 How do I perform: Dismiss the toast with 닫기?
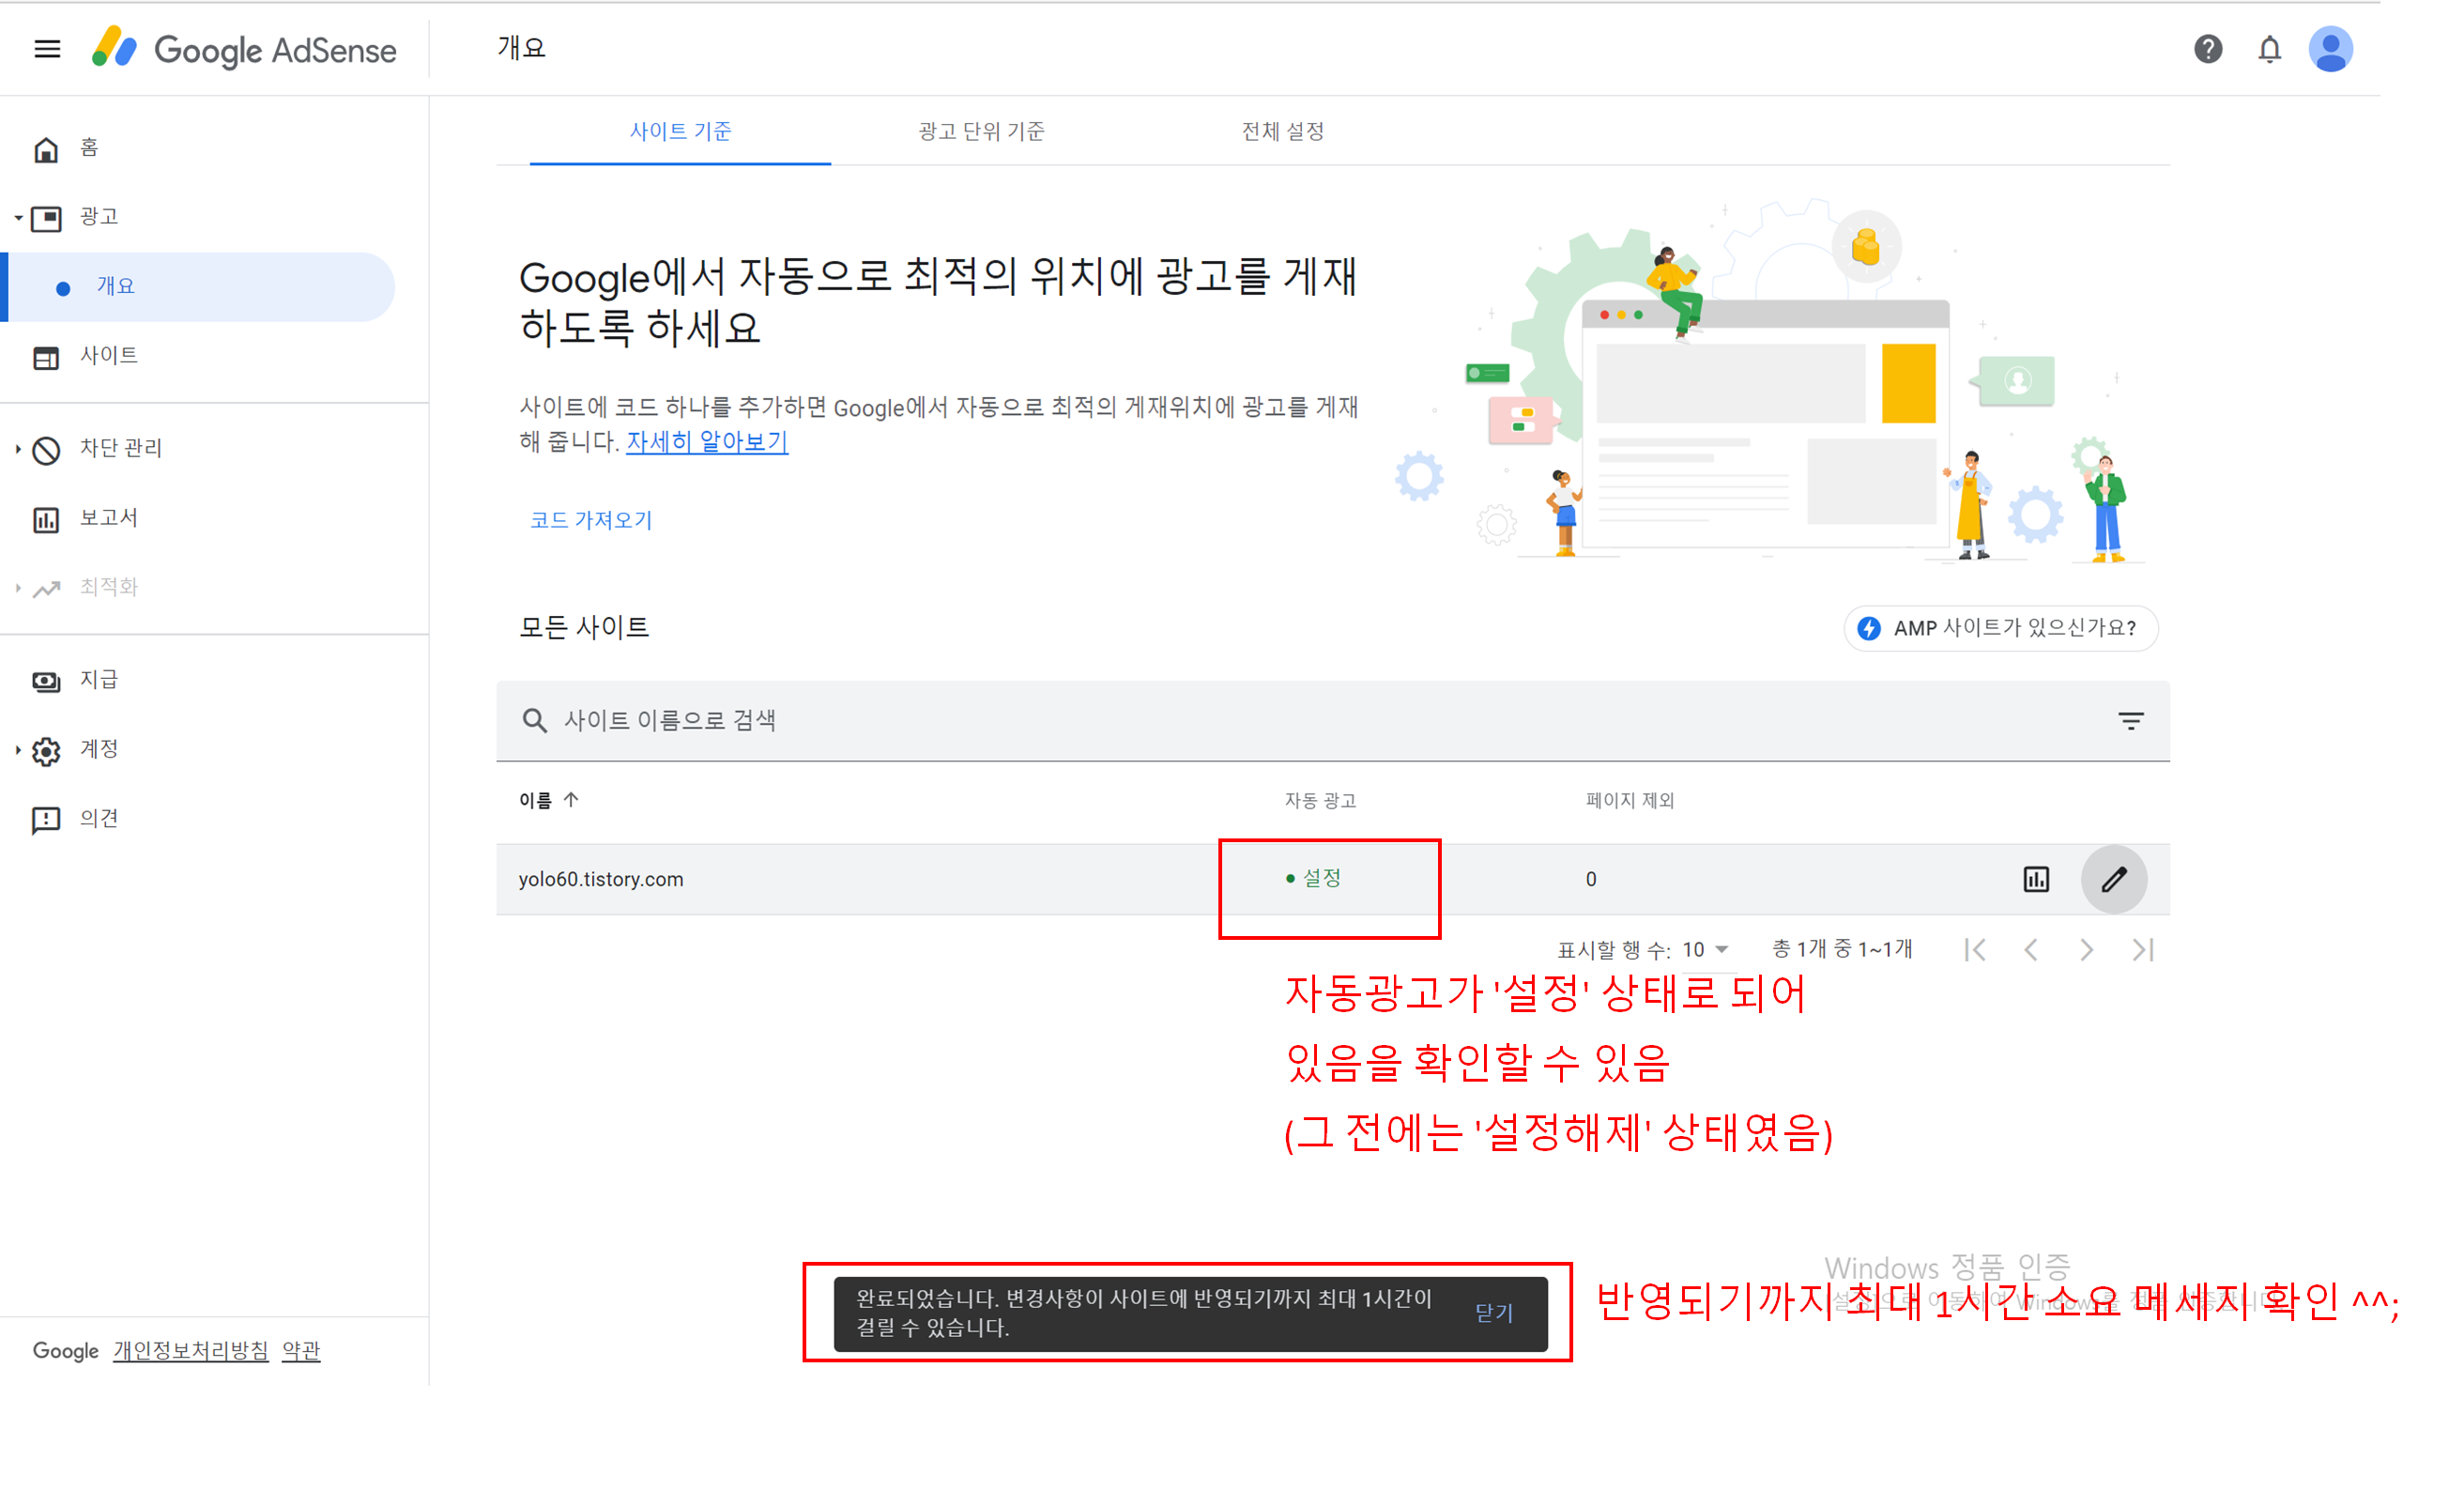pos(1494,1314)
